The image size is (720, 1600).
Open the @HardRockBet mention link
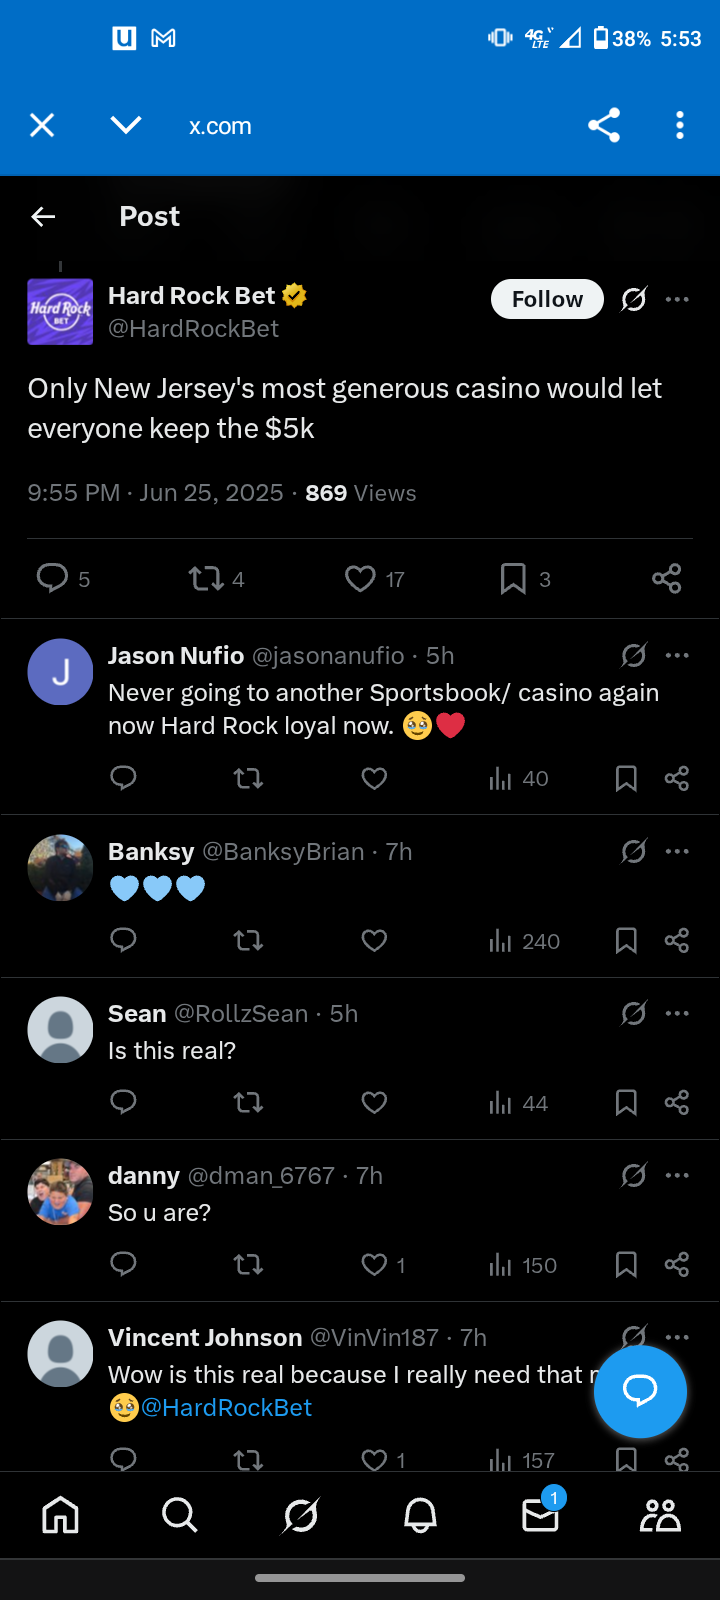coord(226,1407)
